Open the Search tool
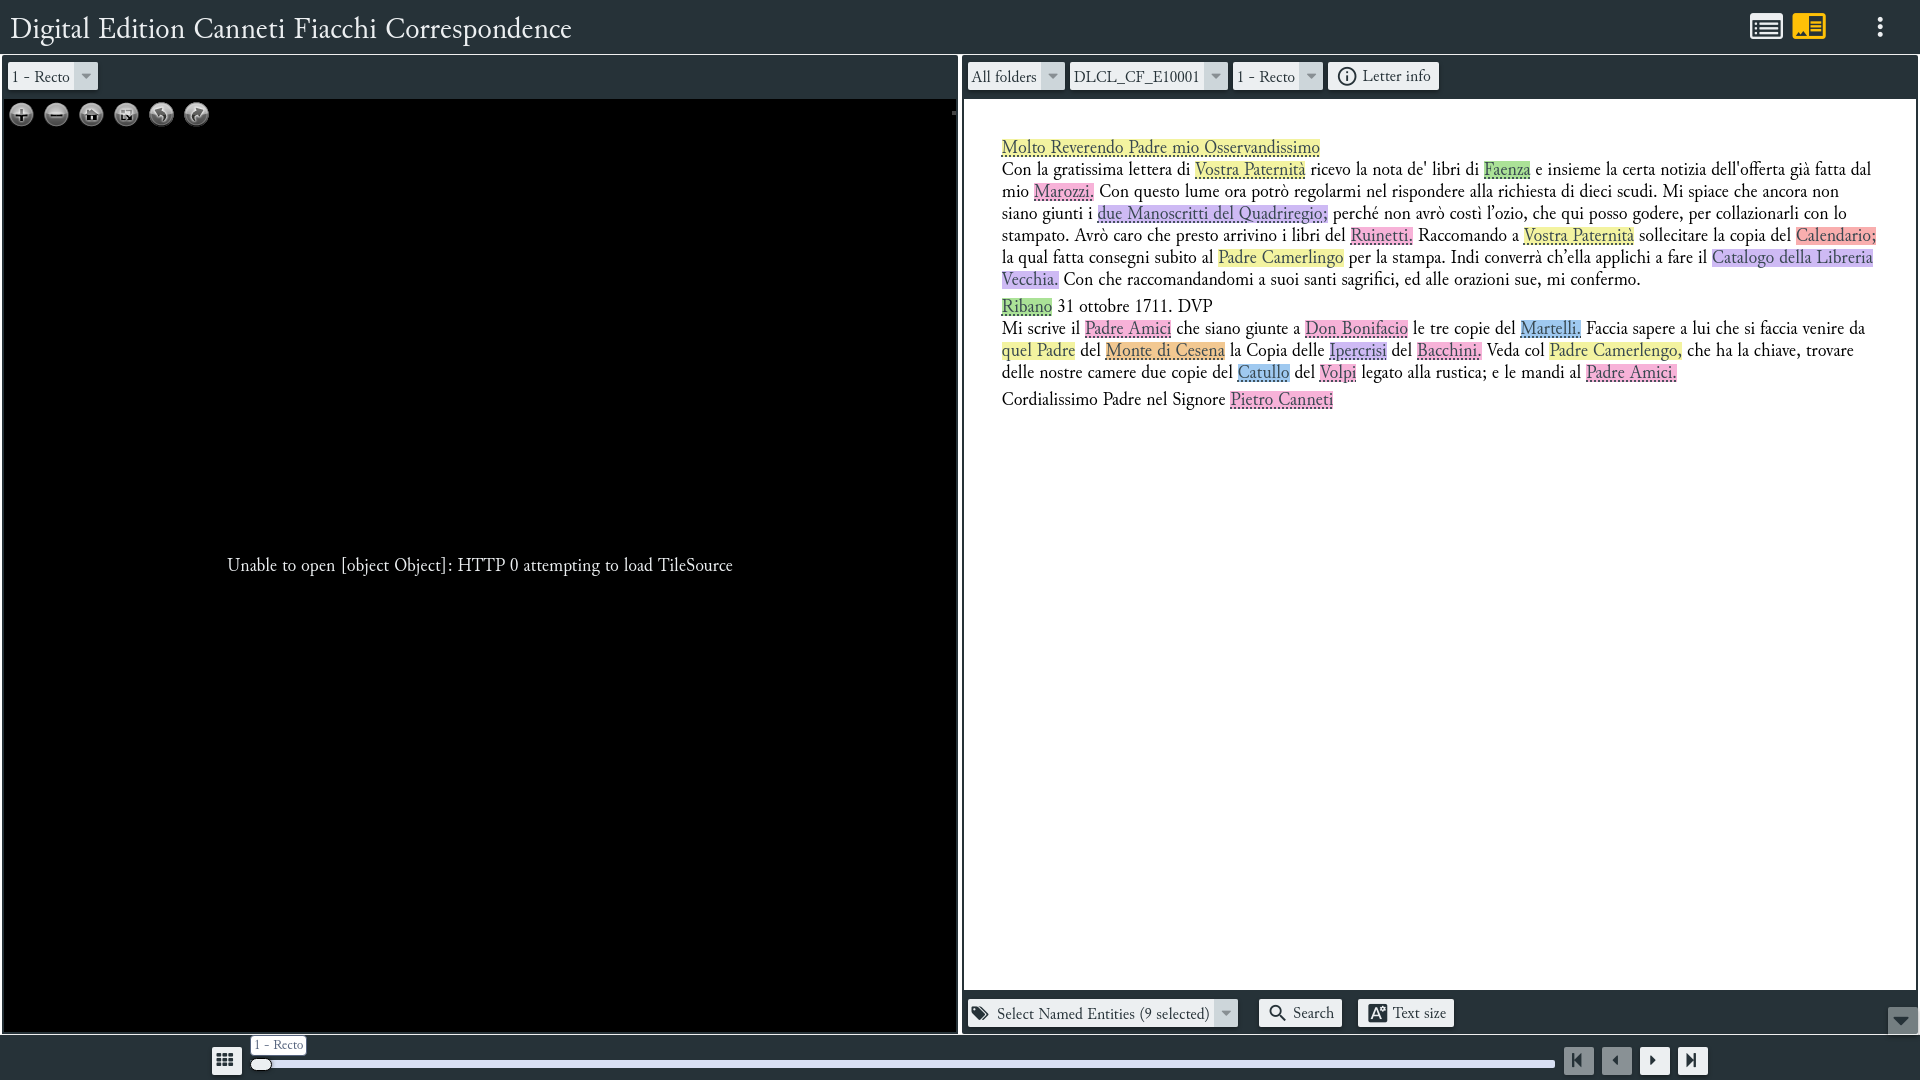1920x1080 pixels. 1300,1013
